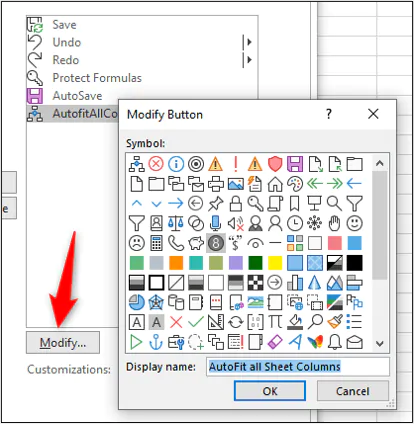Screen dimensions: 414x424
Task: Select AutoSave in the command list
Action: click(142, 96)
